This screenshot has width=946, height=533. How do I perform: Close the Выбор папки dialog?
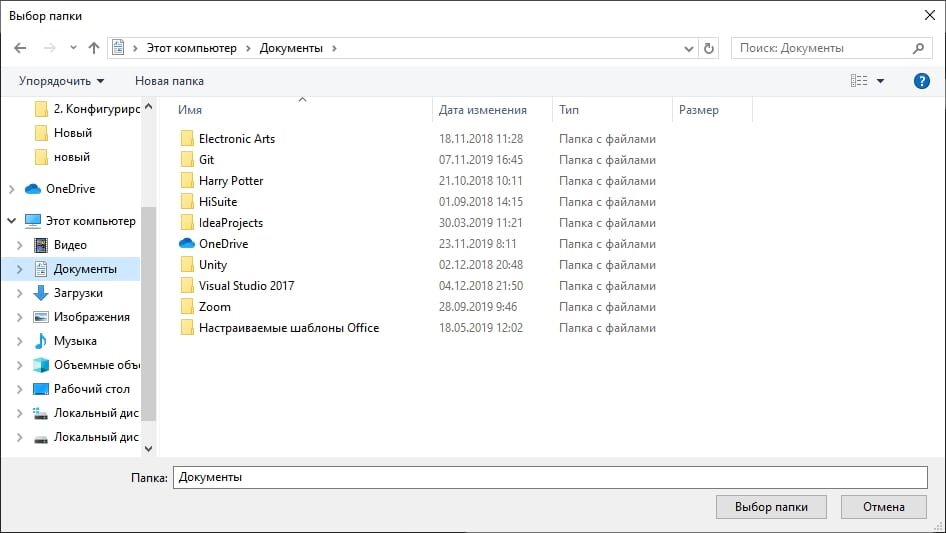coord(930,16)
